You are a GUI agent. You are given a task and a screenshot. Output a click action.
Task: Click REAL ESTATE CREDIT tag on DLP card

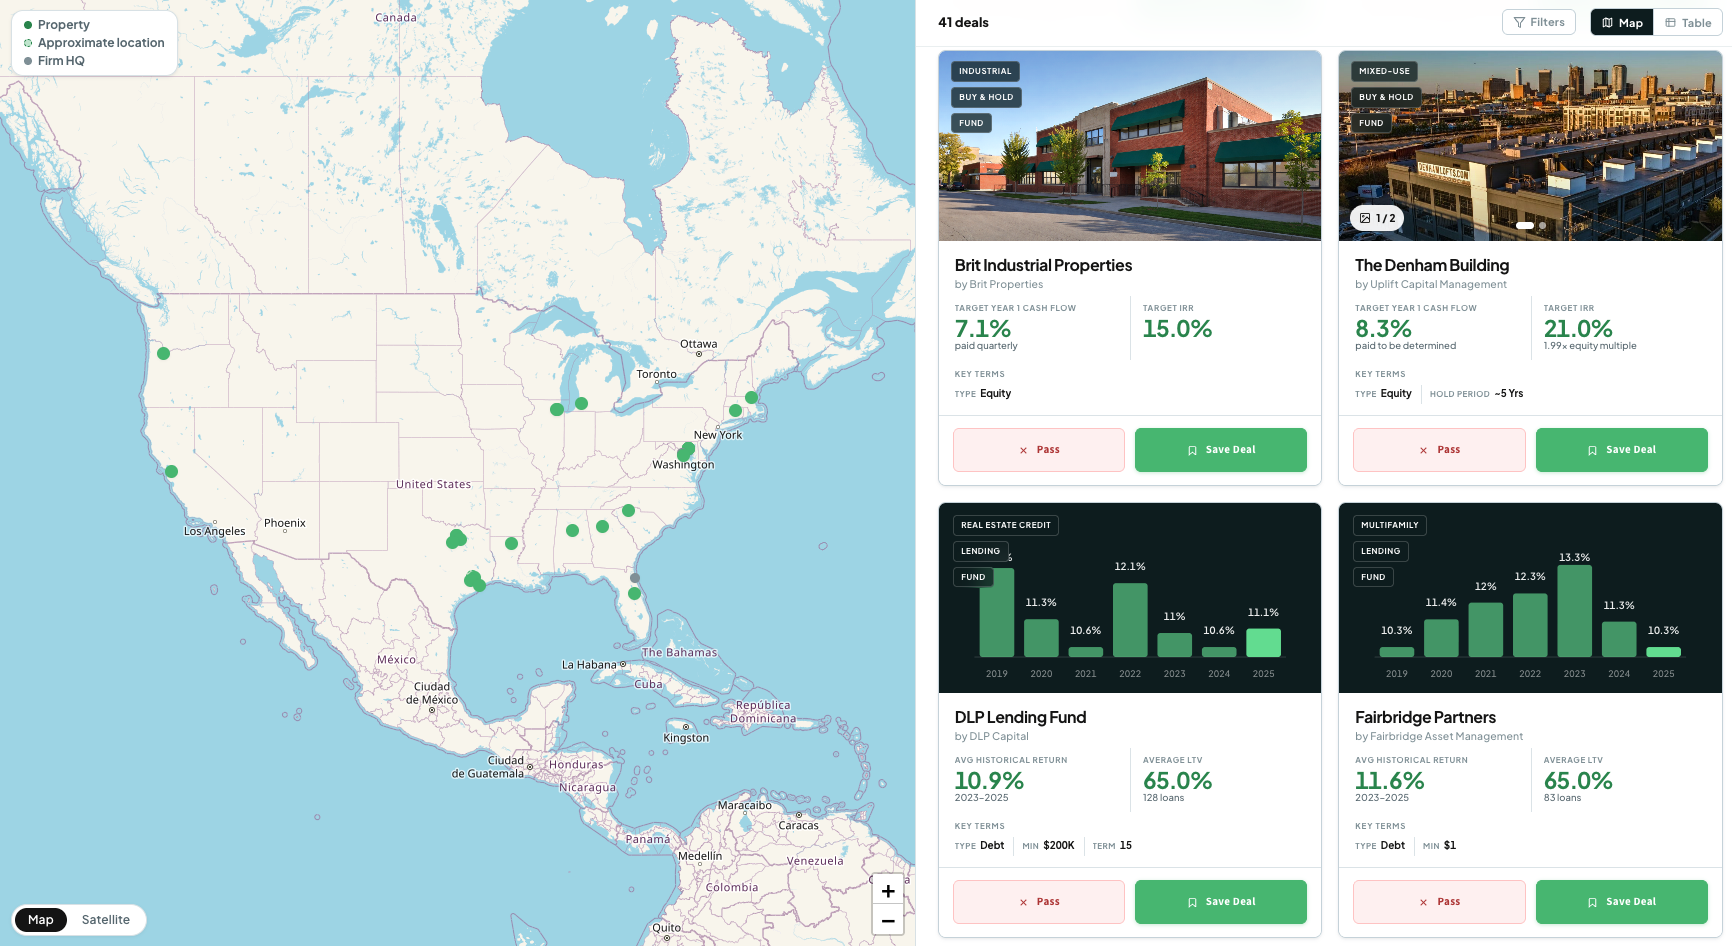click(1005, 525)
